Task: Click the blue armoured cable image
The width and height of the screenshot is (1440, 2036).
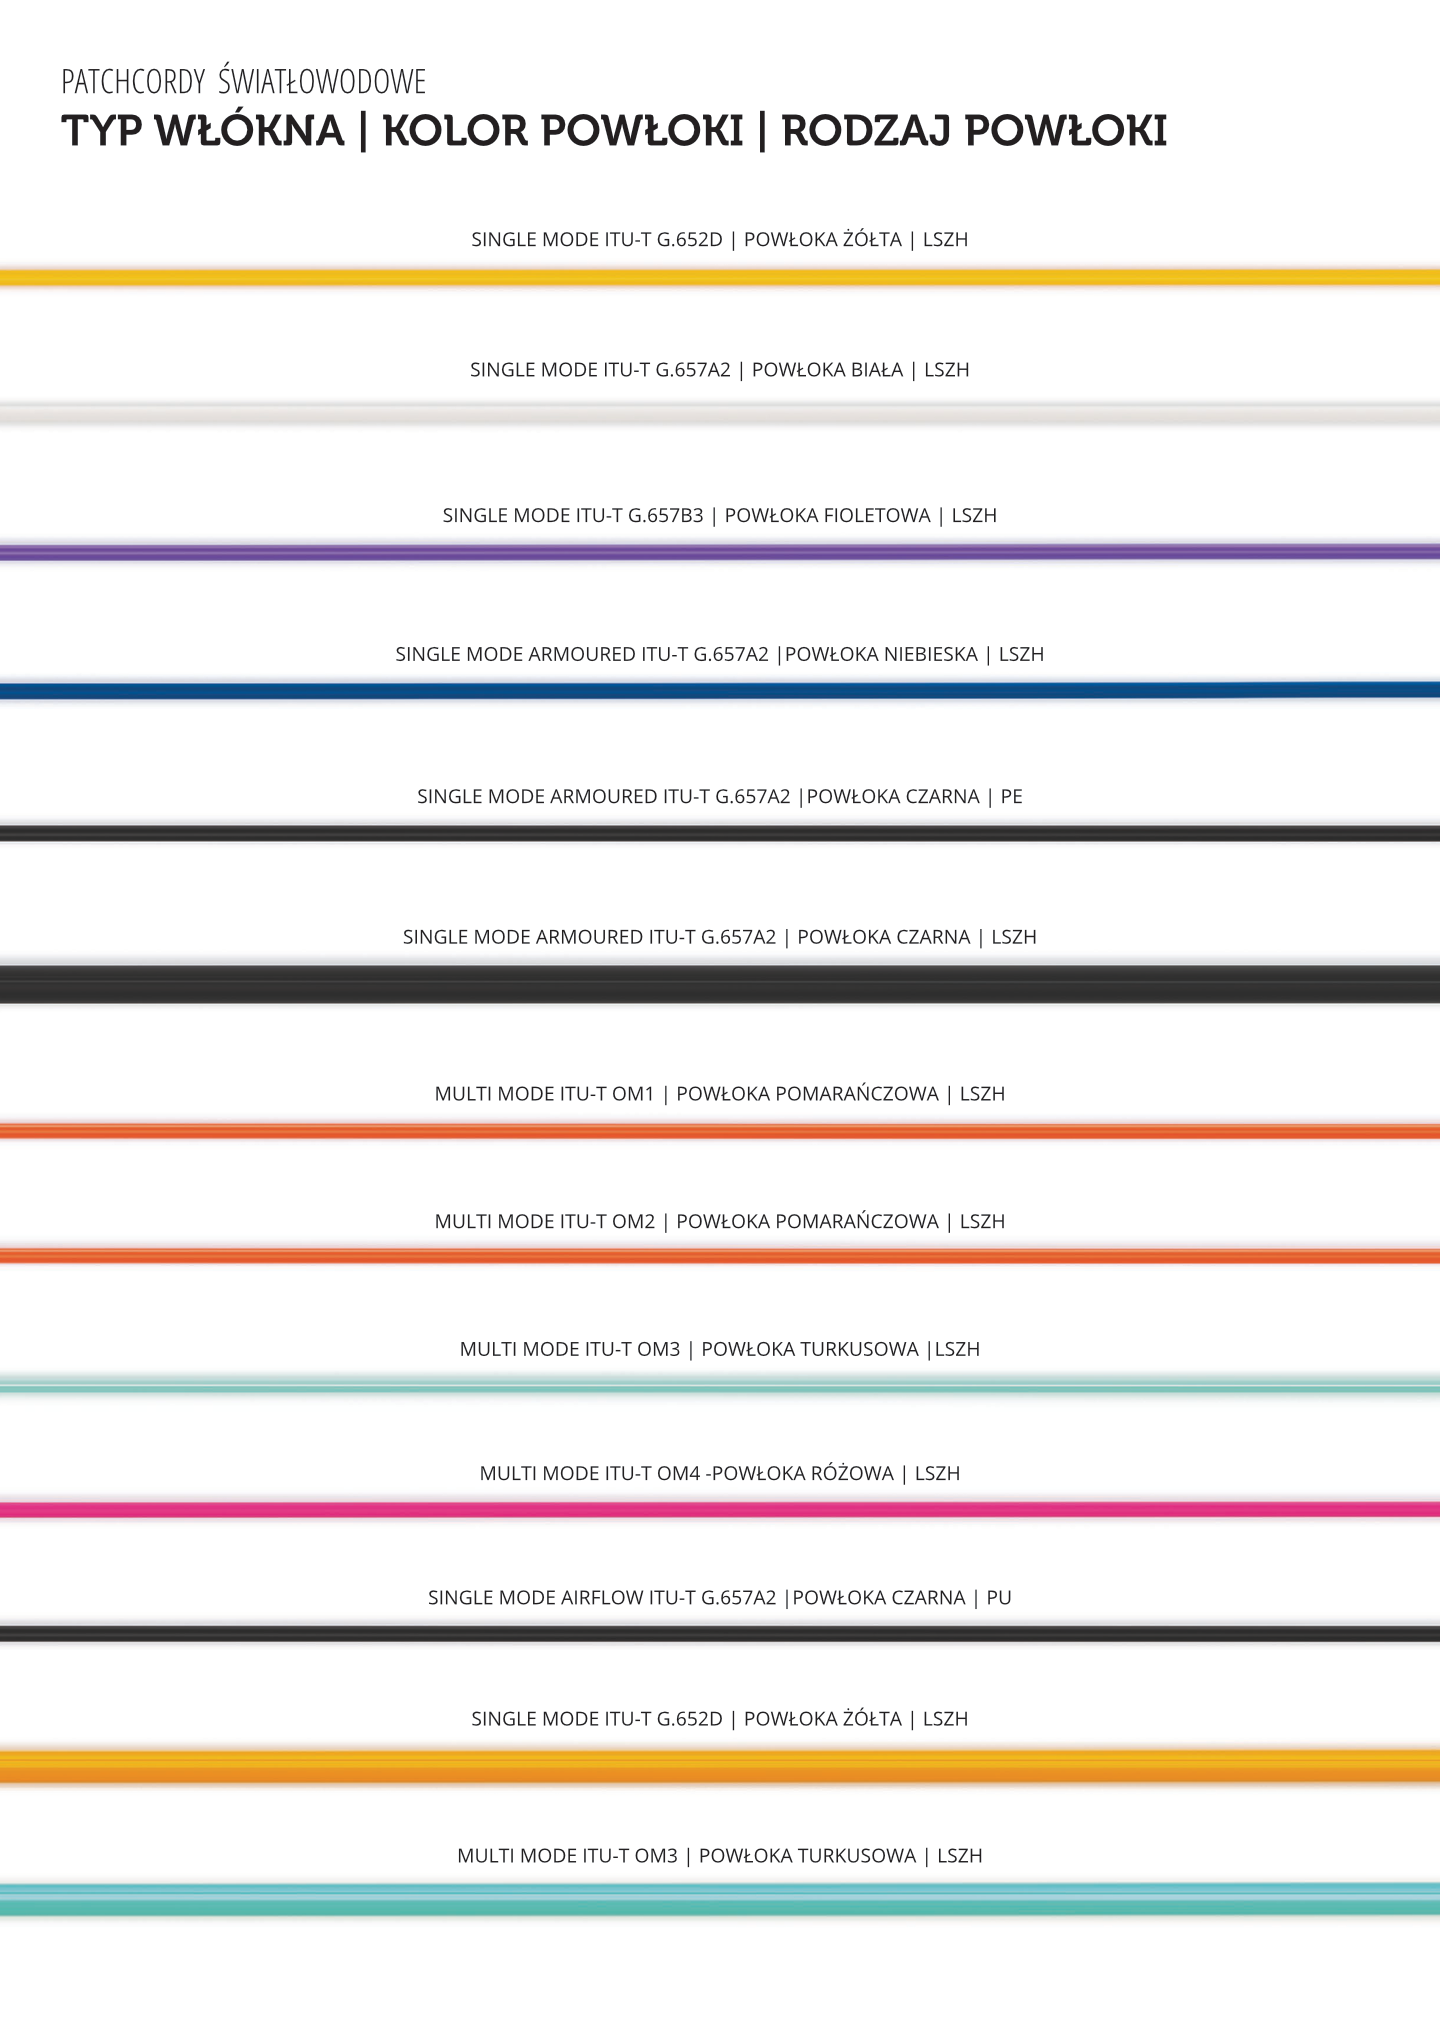Action: (720, 690)
